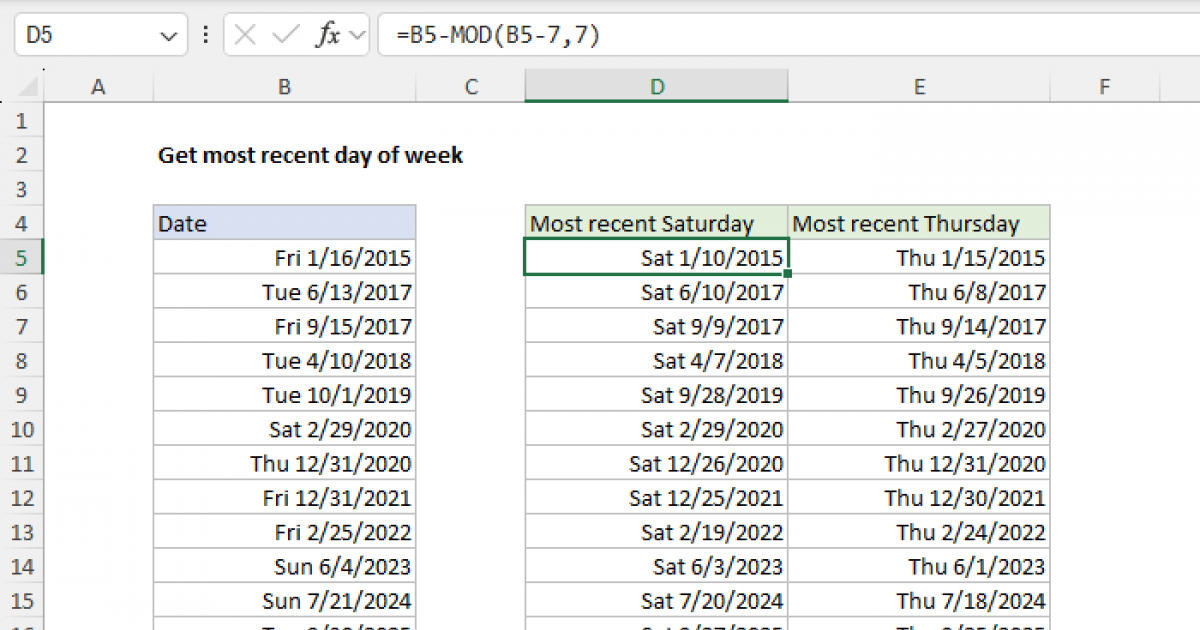Screen dimensions: 1200x630
Task: Click the vertical dots formula bar handle
Action: click(205, 36)
